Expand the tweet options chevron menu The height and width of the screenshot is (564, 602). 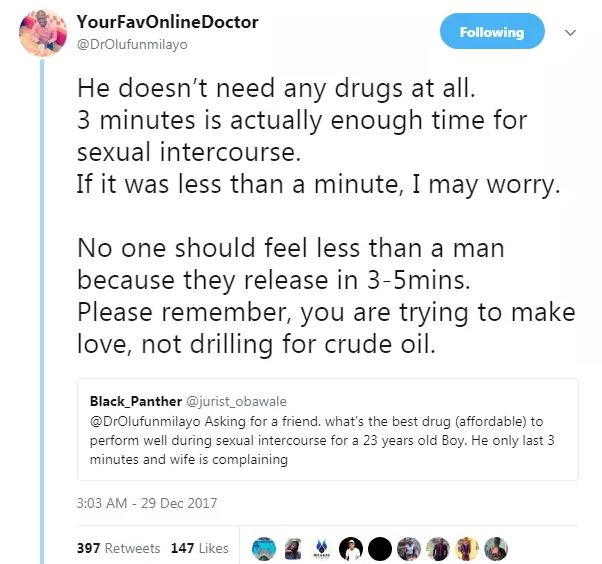[x=572, y=33]
